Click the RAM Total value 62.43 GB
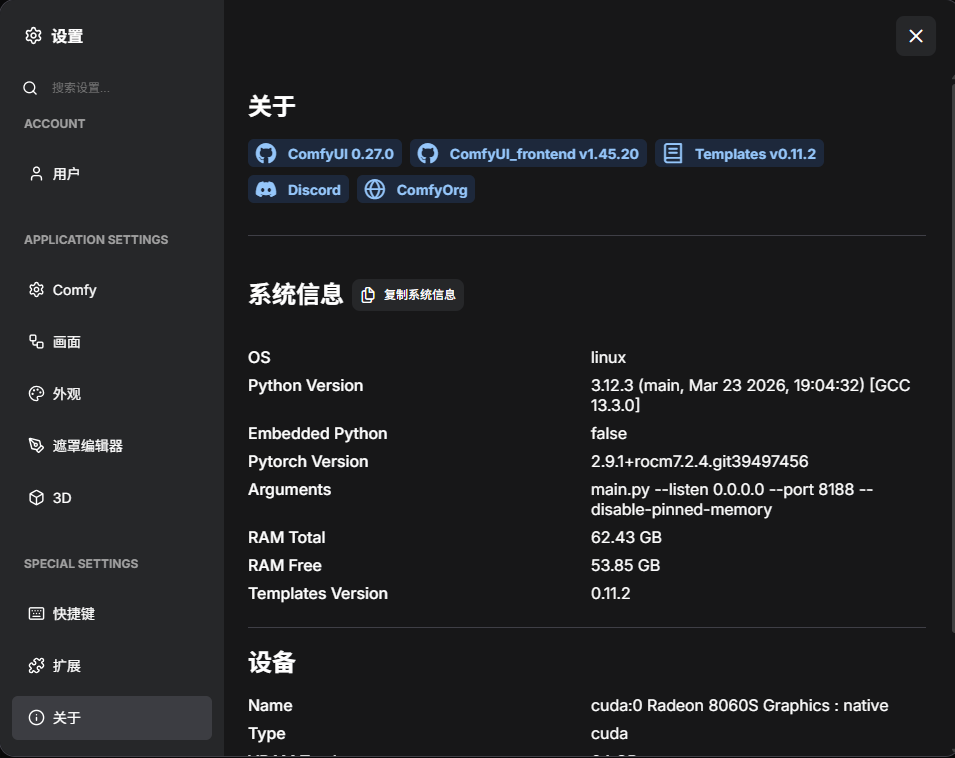The width and height of the screenshot is (955, 758). (x=626, y=538)
